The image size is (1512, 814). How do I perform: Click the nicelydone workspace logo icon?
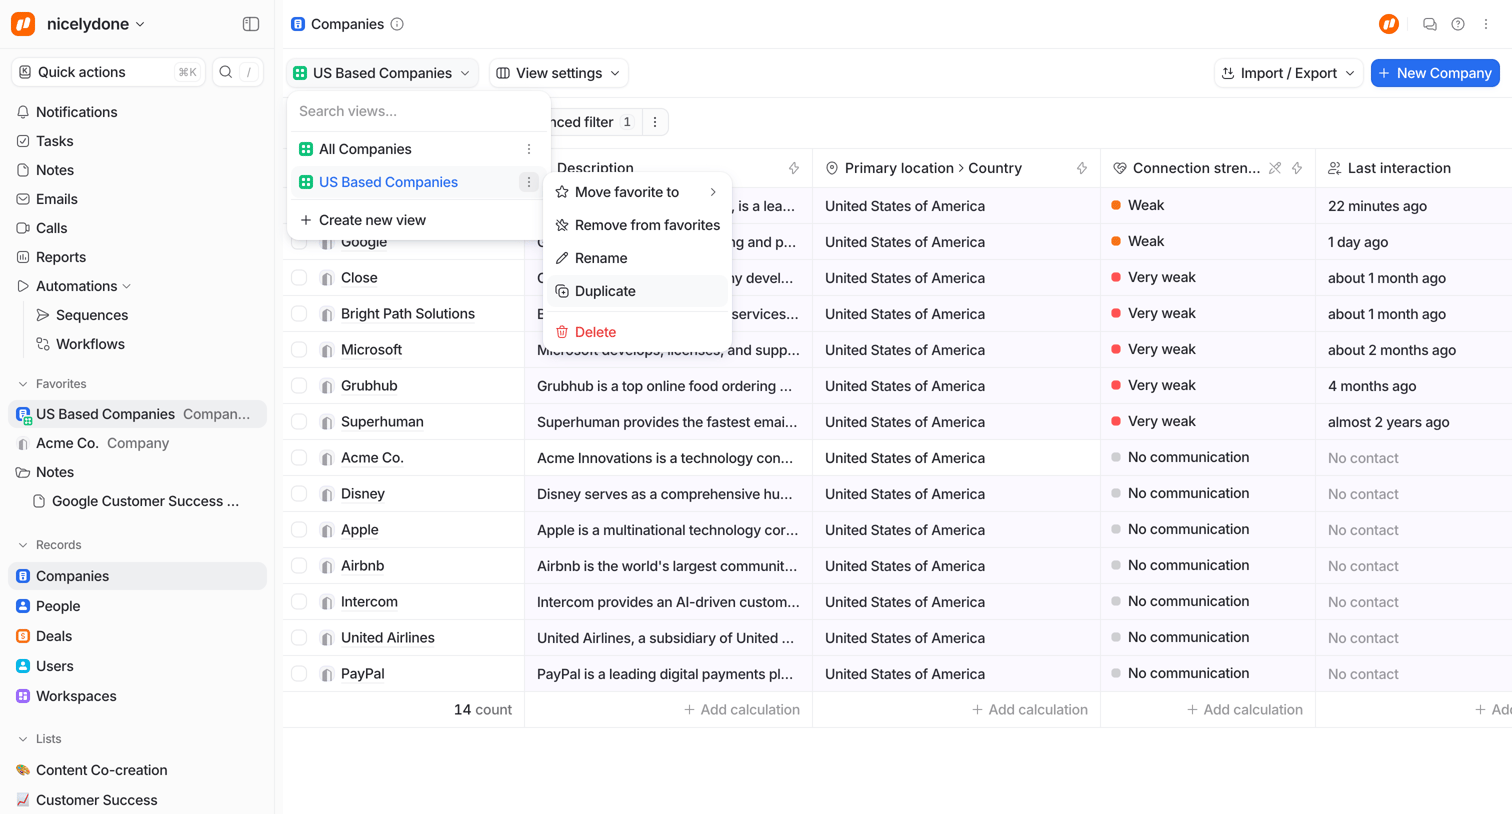[x=23, y=24]
